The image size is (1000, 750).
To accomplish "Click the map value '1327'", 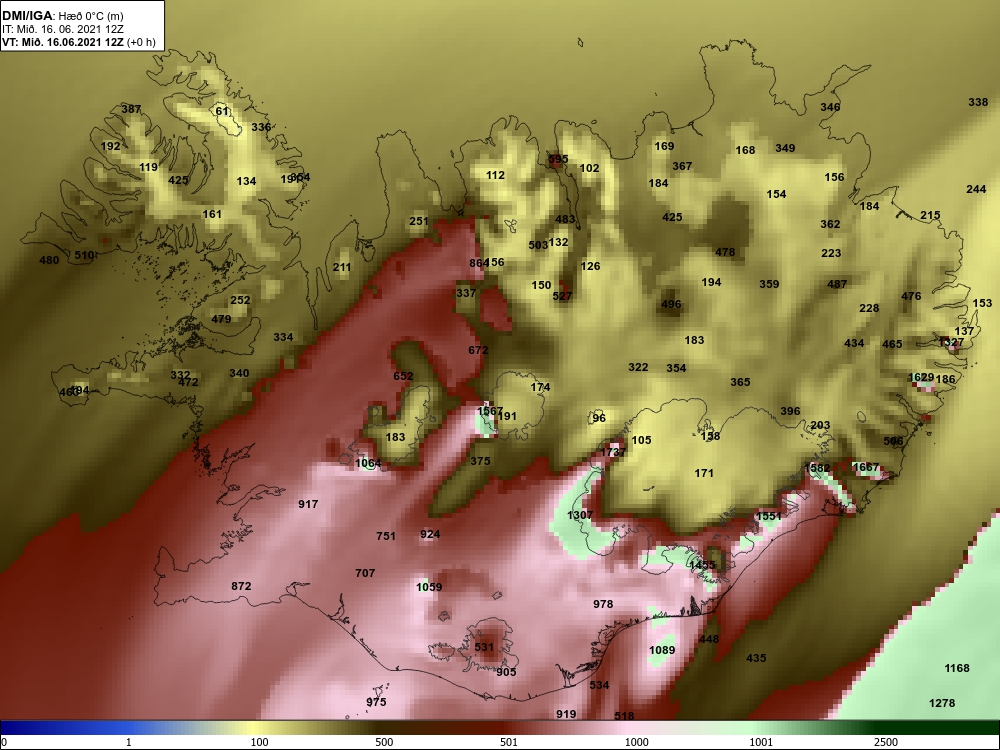I will pyautogui.click(x=951, y=342).
